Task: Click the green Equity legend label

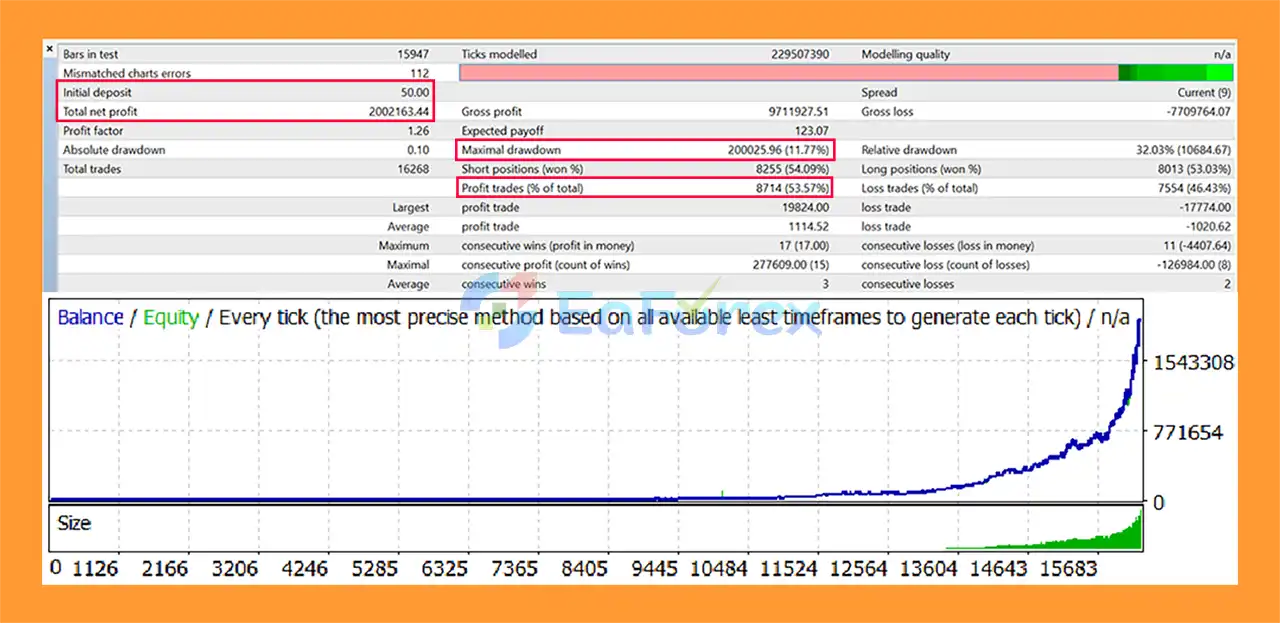Action: point(170,318)
